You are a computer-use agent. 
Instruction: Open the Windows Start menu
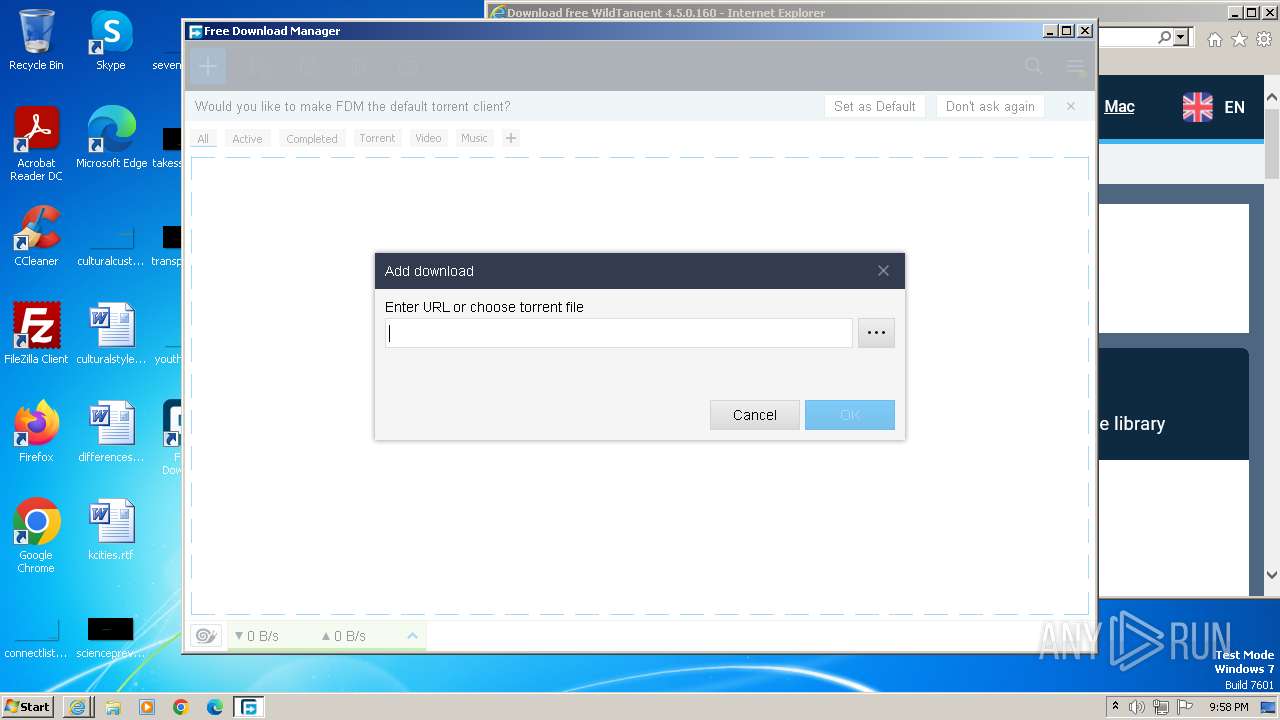[x=28, y=706]
